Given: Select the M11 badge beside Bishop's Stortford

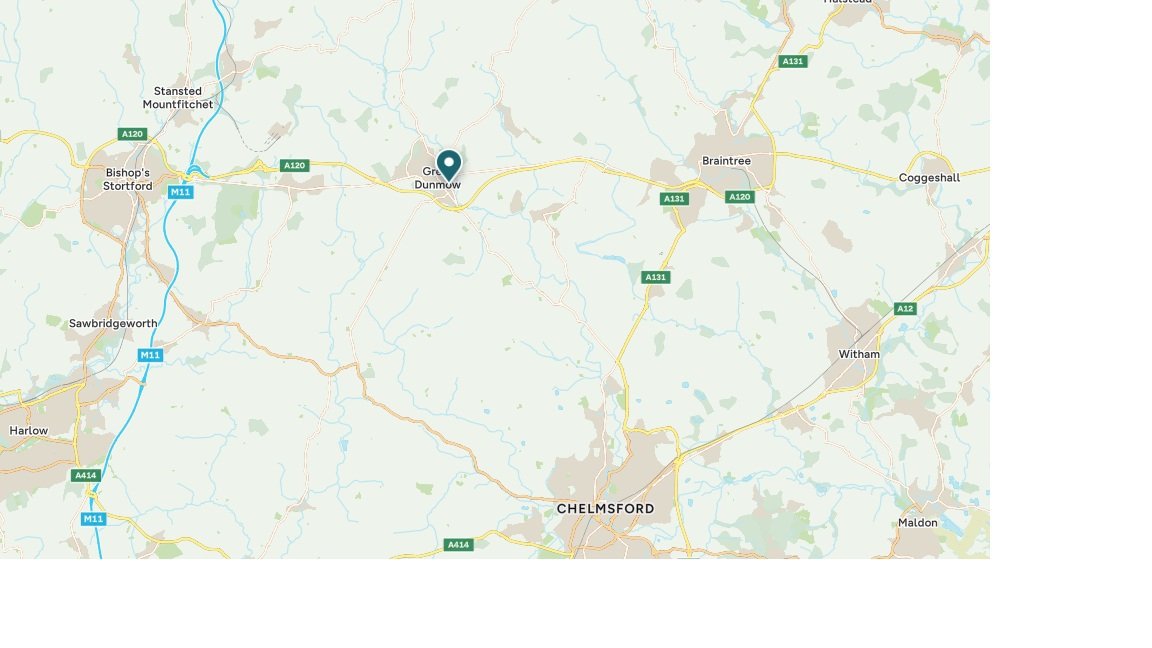Looking at the screenshot, I should coord(180,192).
